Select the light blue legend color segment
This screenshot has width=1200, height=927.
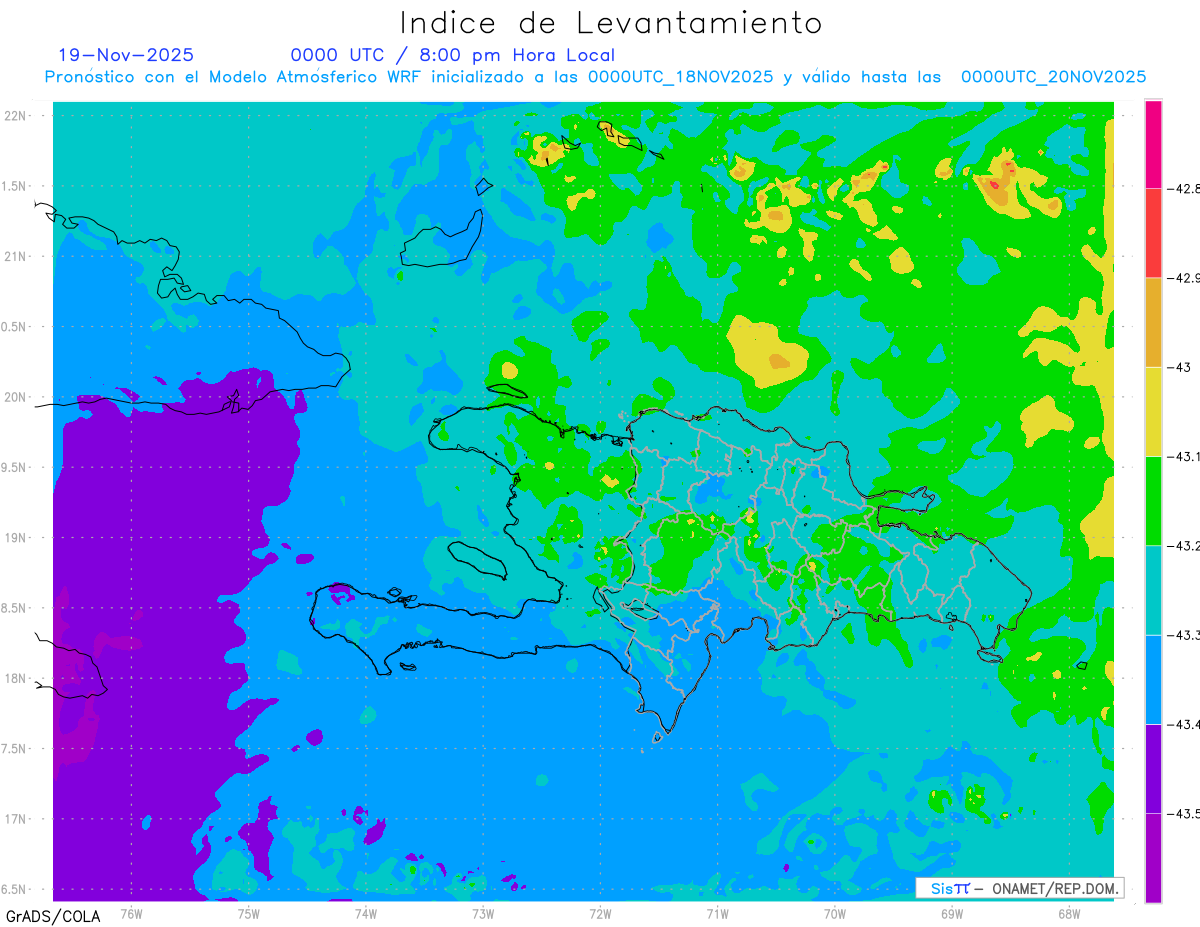1153,679
